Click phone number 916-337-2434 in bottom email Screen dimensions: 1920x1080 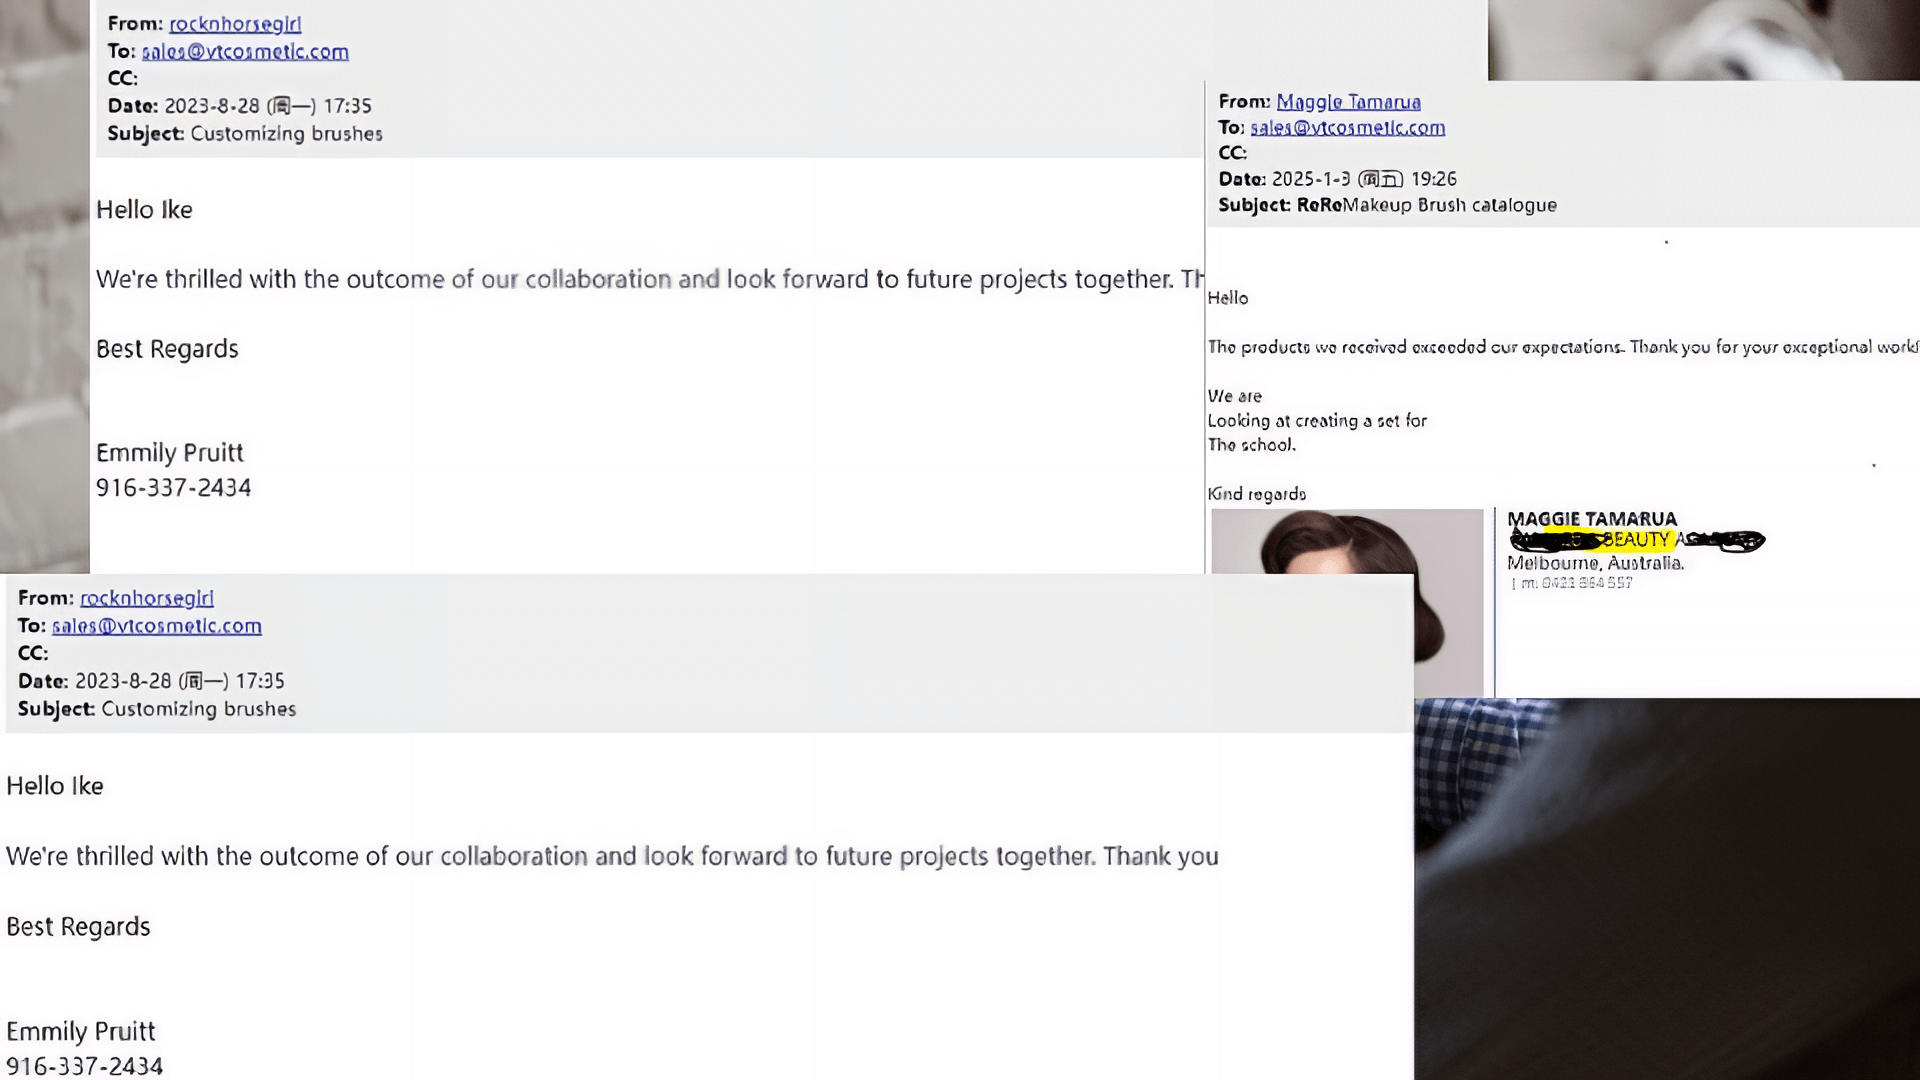[x=84, y=1066]
